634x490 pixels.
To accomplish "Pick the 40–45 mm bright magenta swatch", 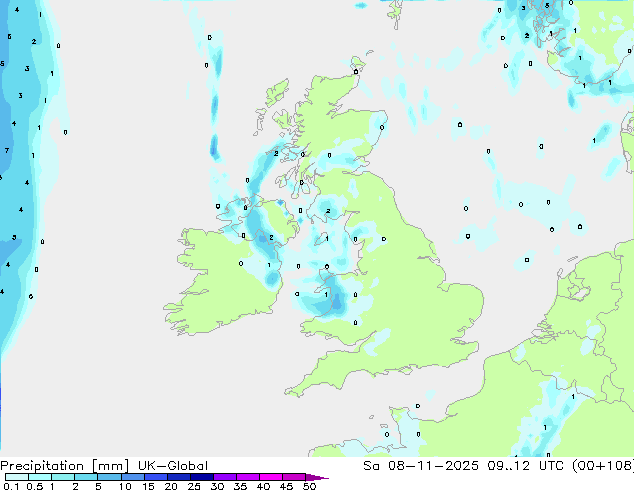I will tap(271, 477).
